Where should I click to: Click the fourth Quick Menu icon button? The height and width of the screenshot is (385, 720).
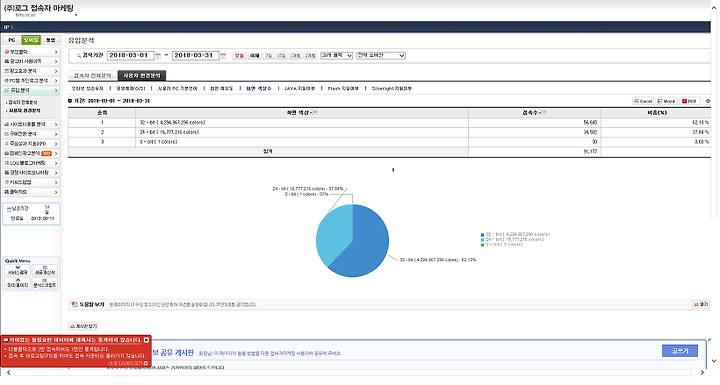(x=45, y=283)
